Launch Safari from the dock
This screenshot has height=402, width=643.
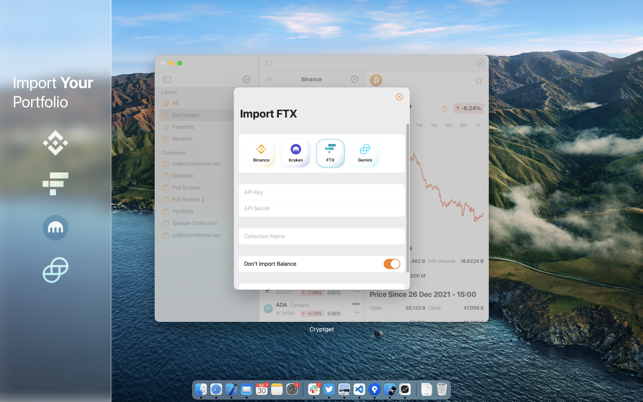pos(216,389)
